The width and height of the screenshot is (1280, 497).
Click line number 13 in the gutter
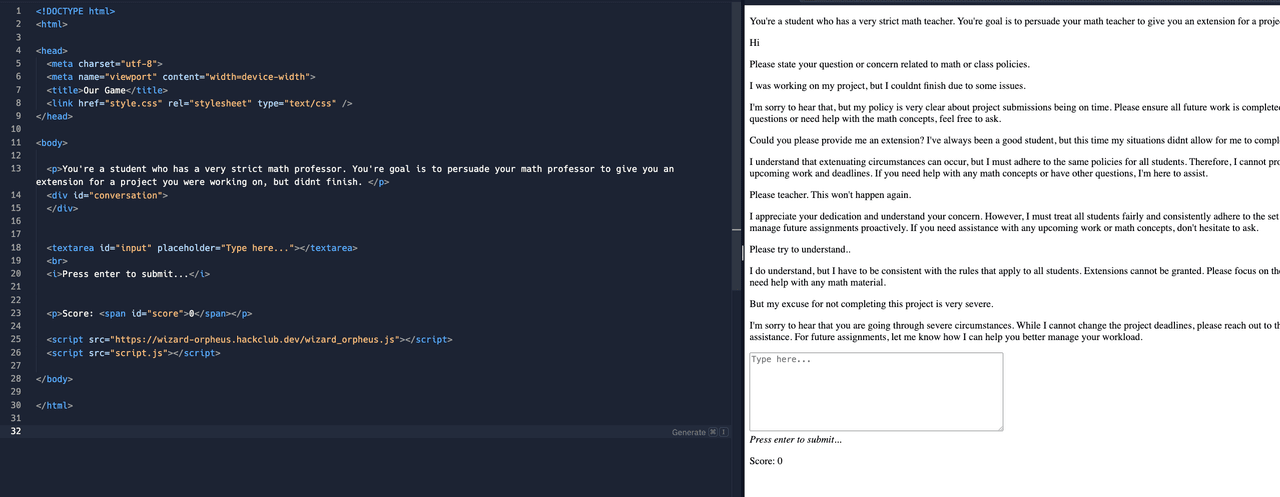pyautogui.click(x=18, y=169)
